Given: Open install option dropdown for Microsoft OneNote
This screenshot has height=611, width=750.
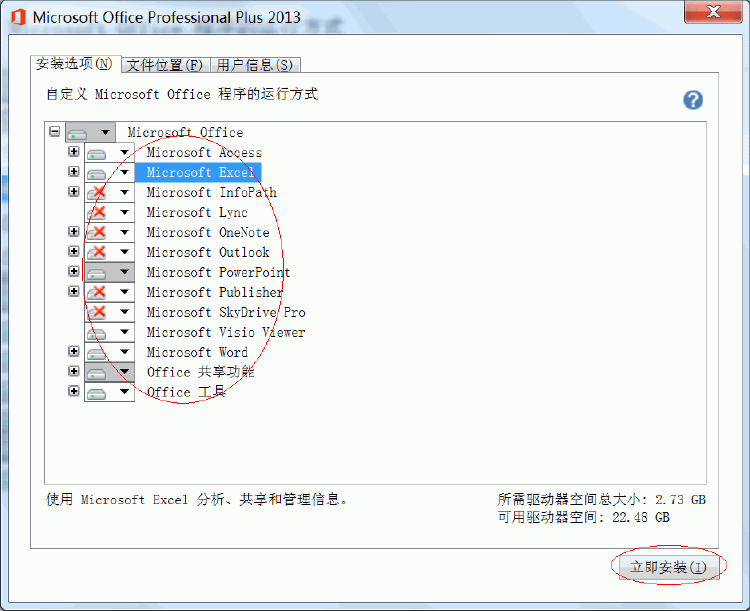Looking at the screenshot, I should [124, 233].
